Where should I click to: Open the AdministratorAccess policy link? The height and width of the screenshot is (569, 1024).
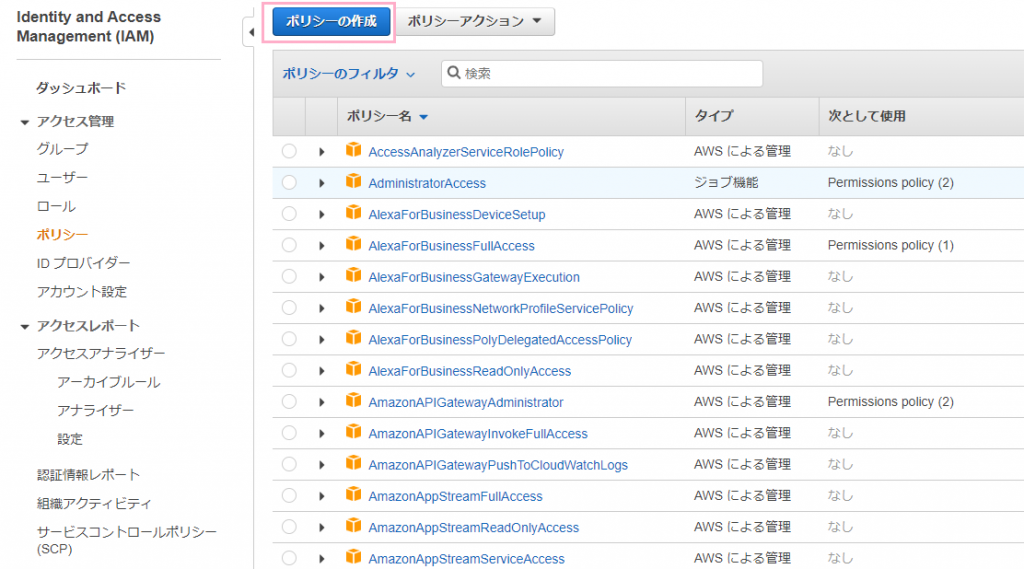tap(427, 184)
